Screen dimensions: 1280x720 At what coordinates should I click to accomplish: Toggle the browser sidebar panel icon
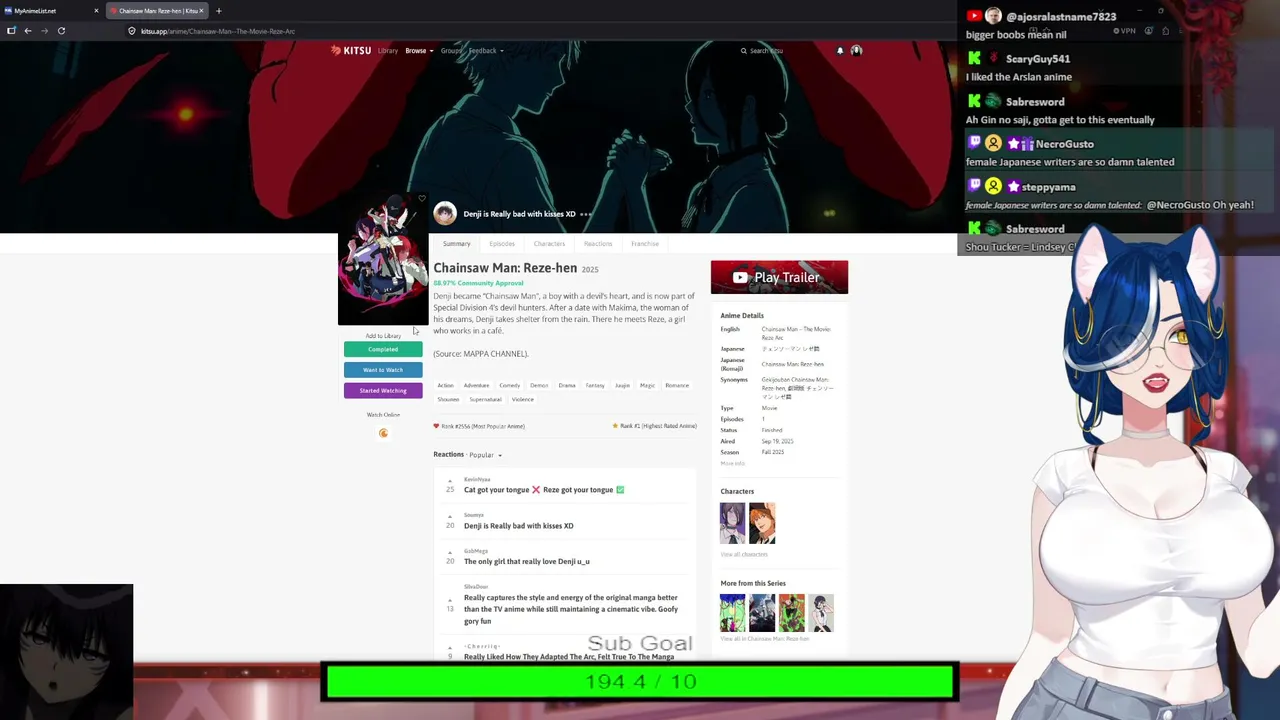11,31
